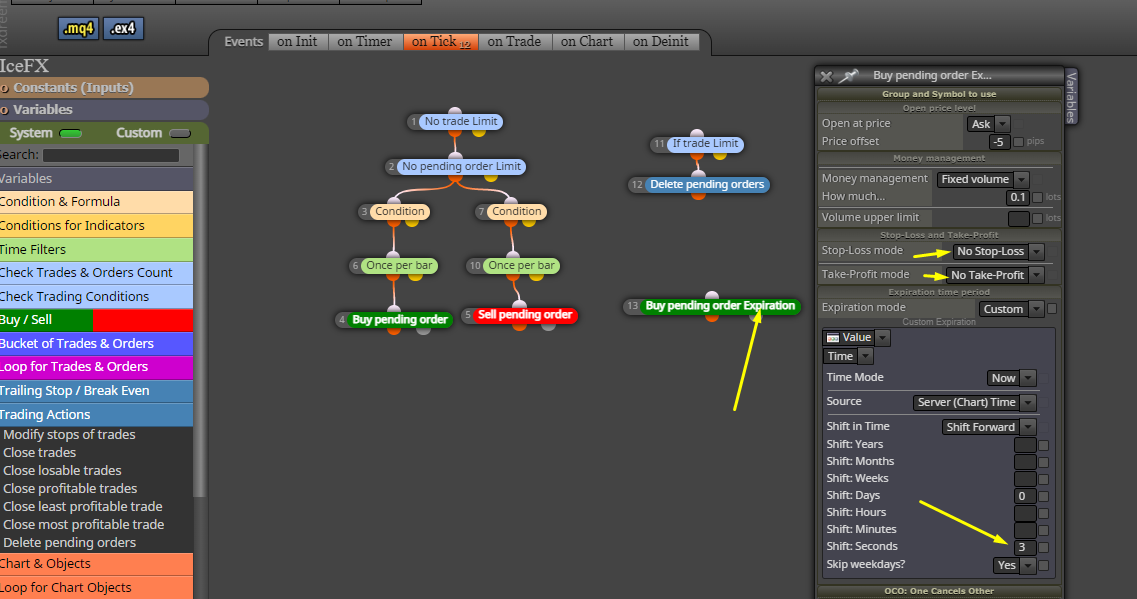
Task: Pin the Buy pending order properties panel
Action: [848, 75]
